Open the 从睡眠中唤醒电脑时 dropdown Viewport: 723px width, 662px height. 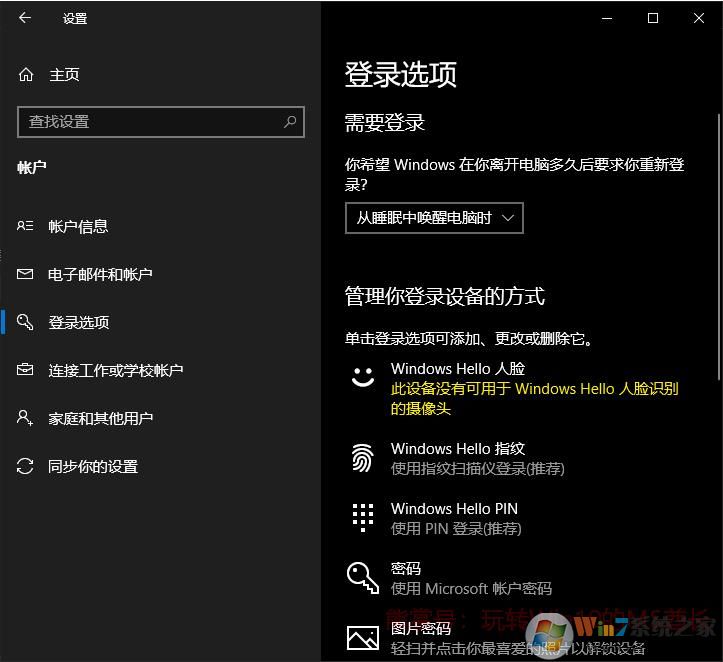pos(434,218)
